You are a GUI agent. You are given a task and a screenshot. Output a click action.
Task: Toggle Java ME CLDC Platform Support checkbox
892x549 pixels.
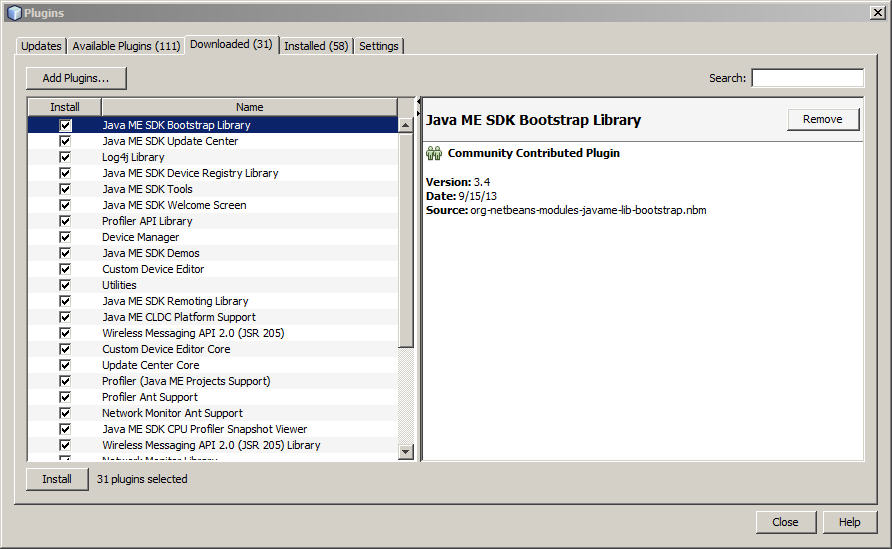click(65, 317)
